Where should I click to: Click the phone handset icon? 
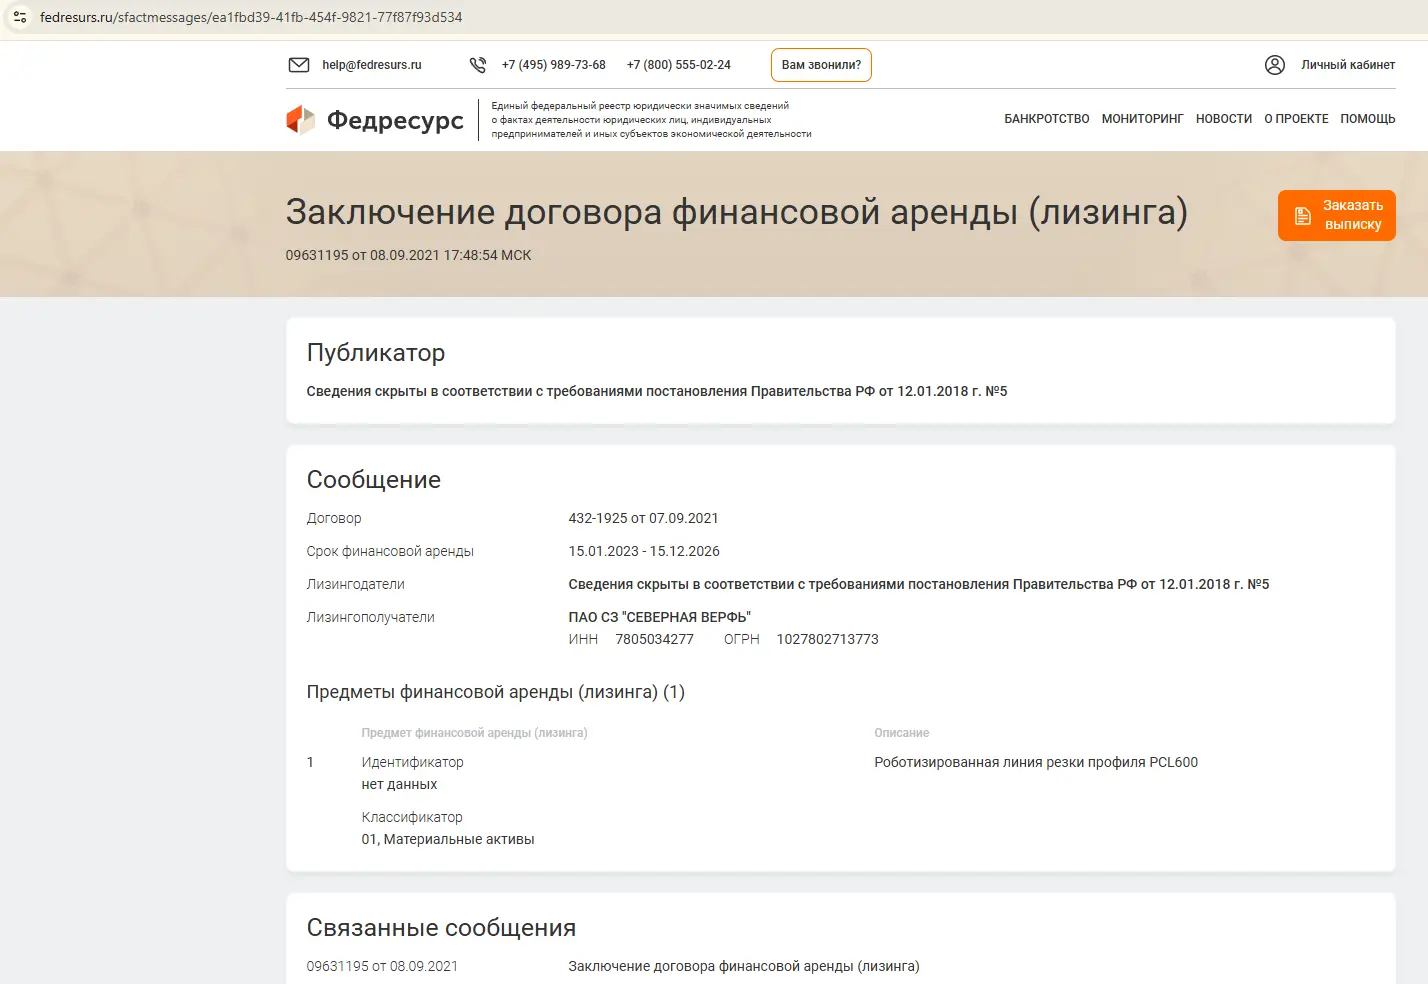coord(478,65)
